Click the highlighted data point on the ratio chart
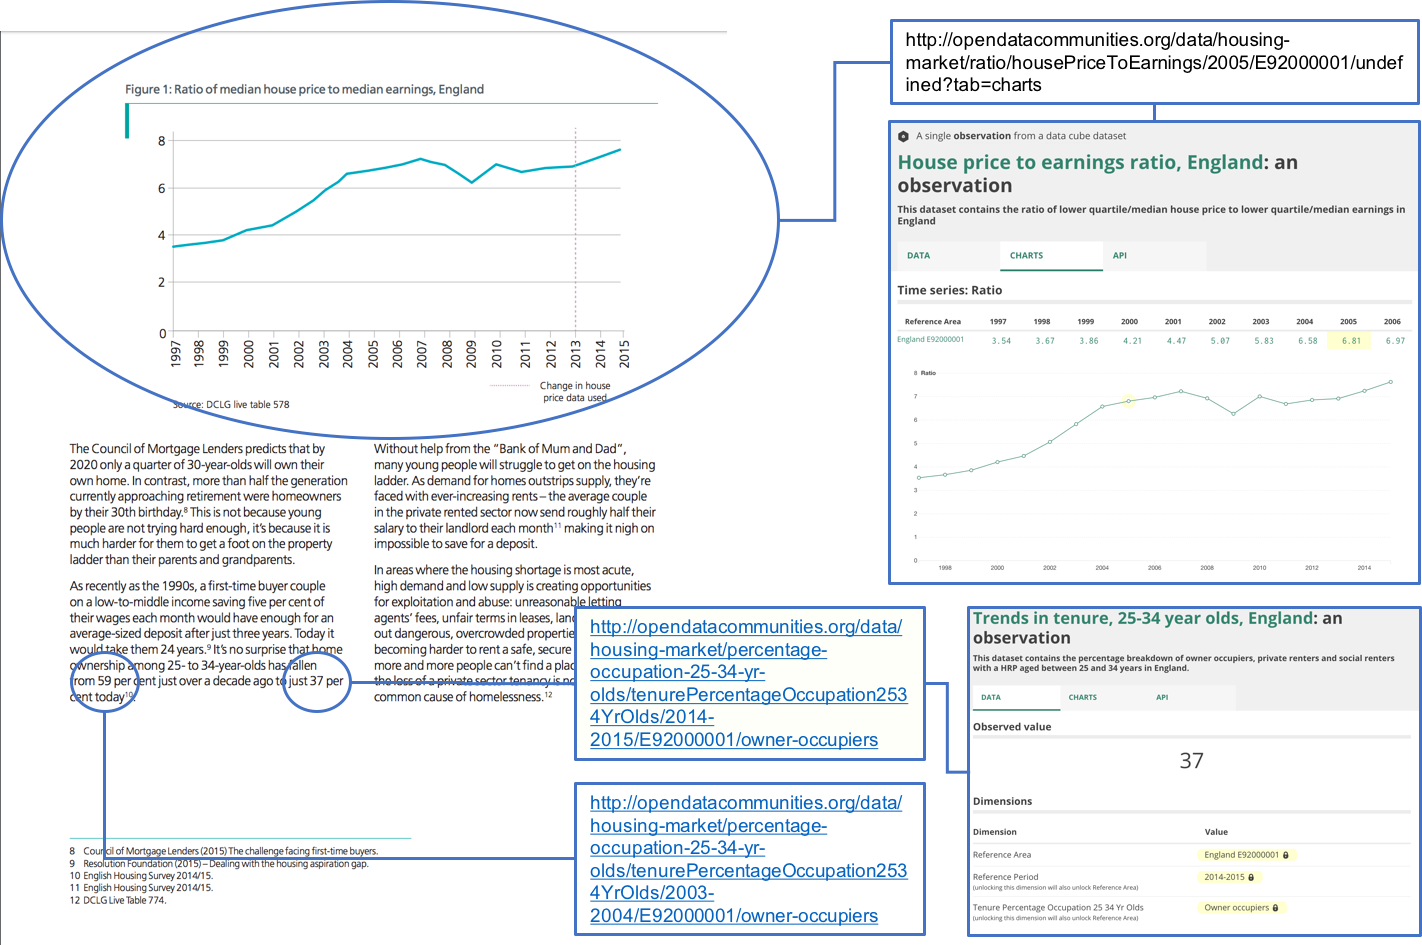The width and height of the screenshot is (1422, 945). (x=1129, y=401)
